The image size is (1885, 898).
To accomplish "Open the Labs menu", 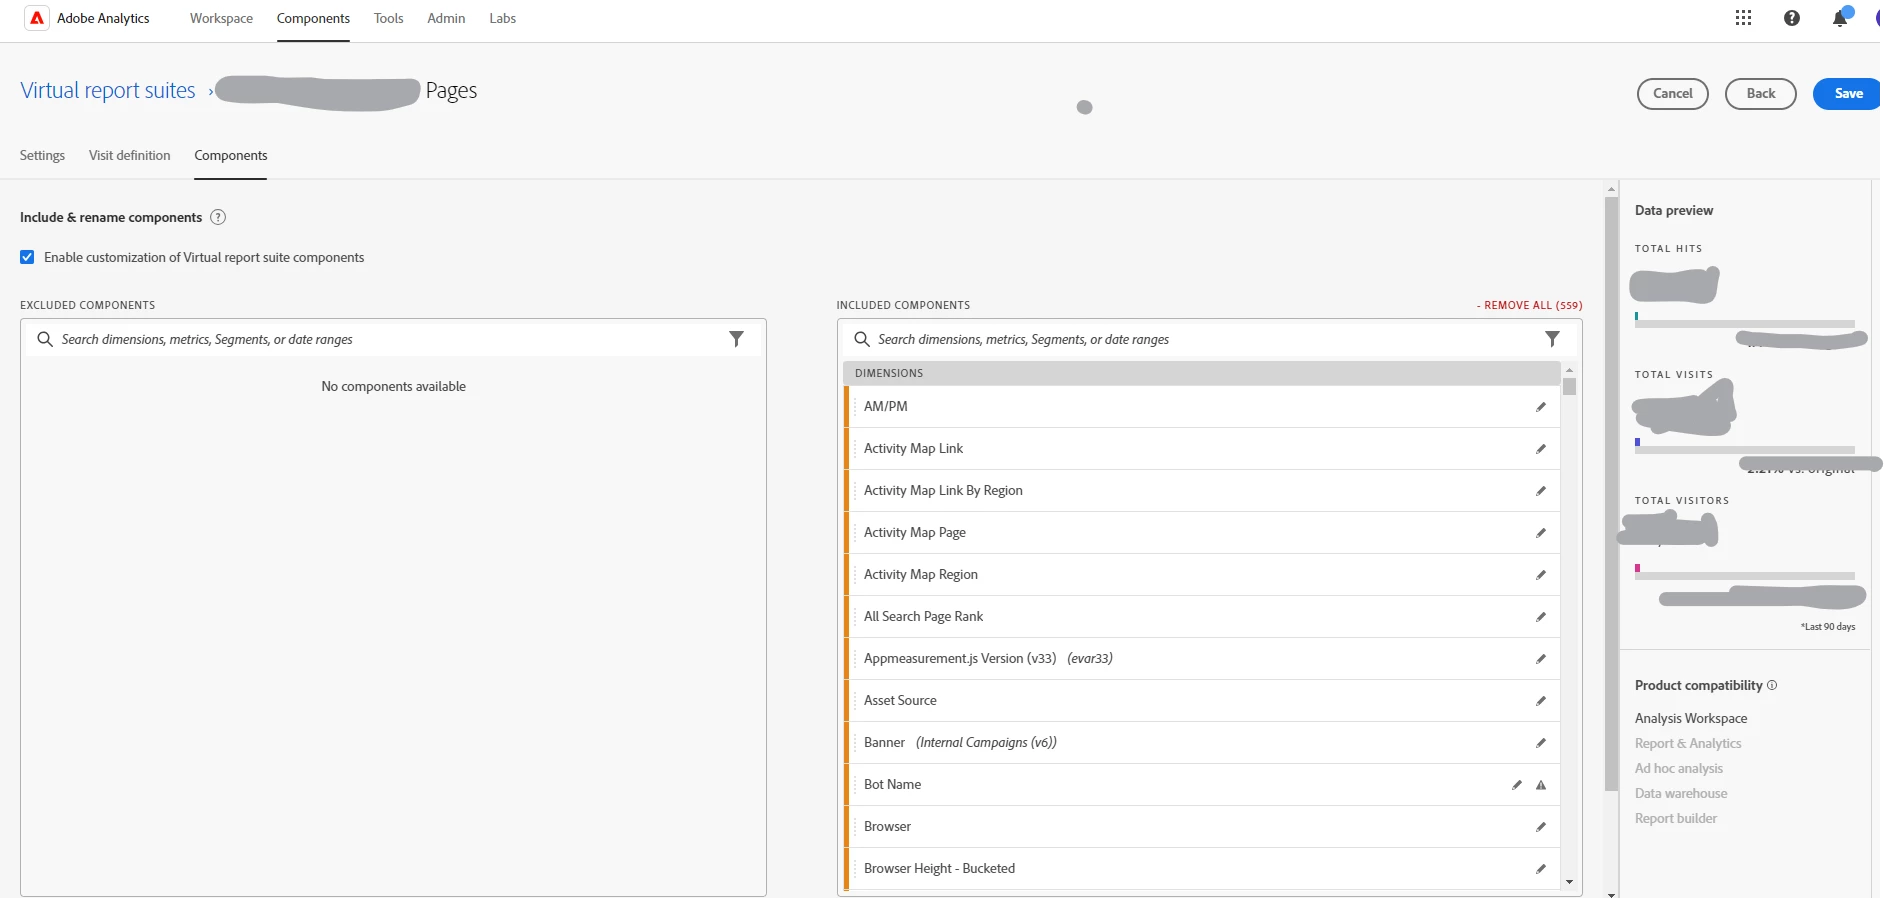I will coord(502,18).
